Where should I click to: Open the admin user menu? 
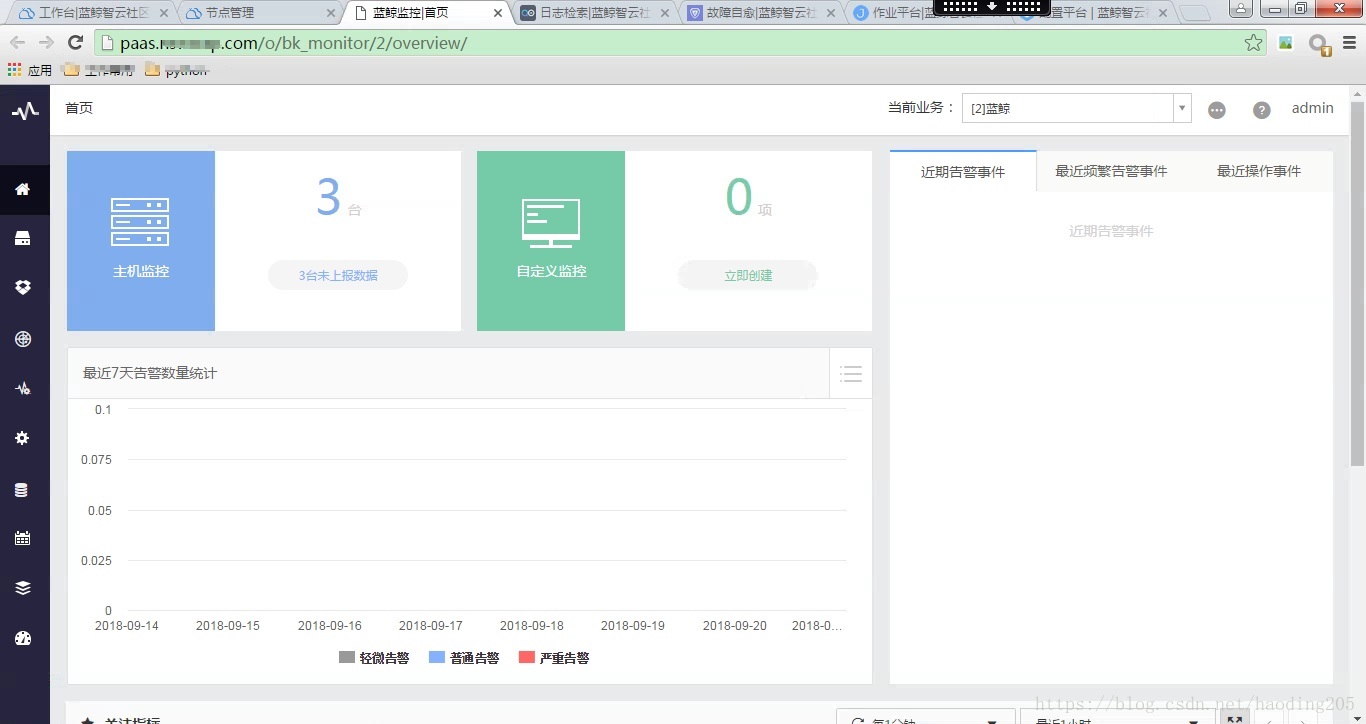click(1312, 108)
